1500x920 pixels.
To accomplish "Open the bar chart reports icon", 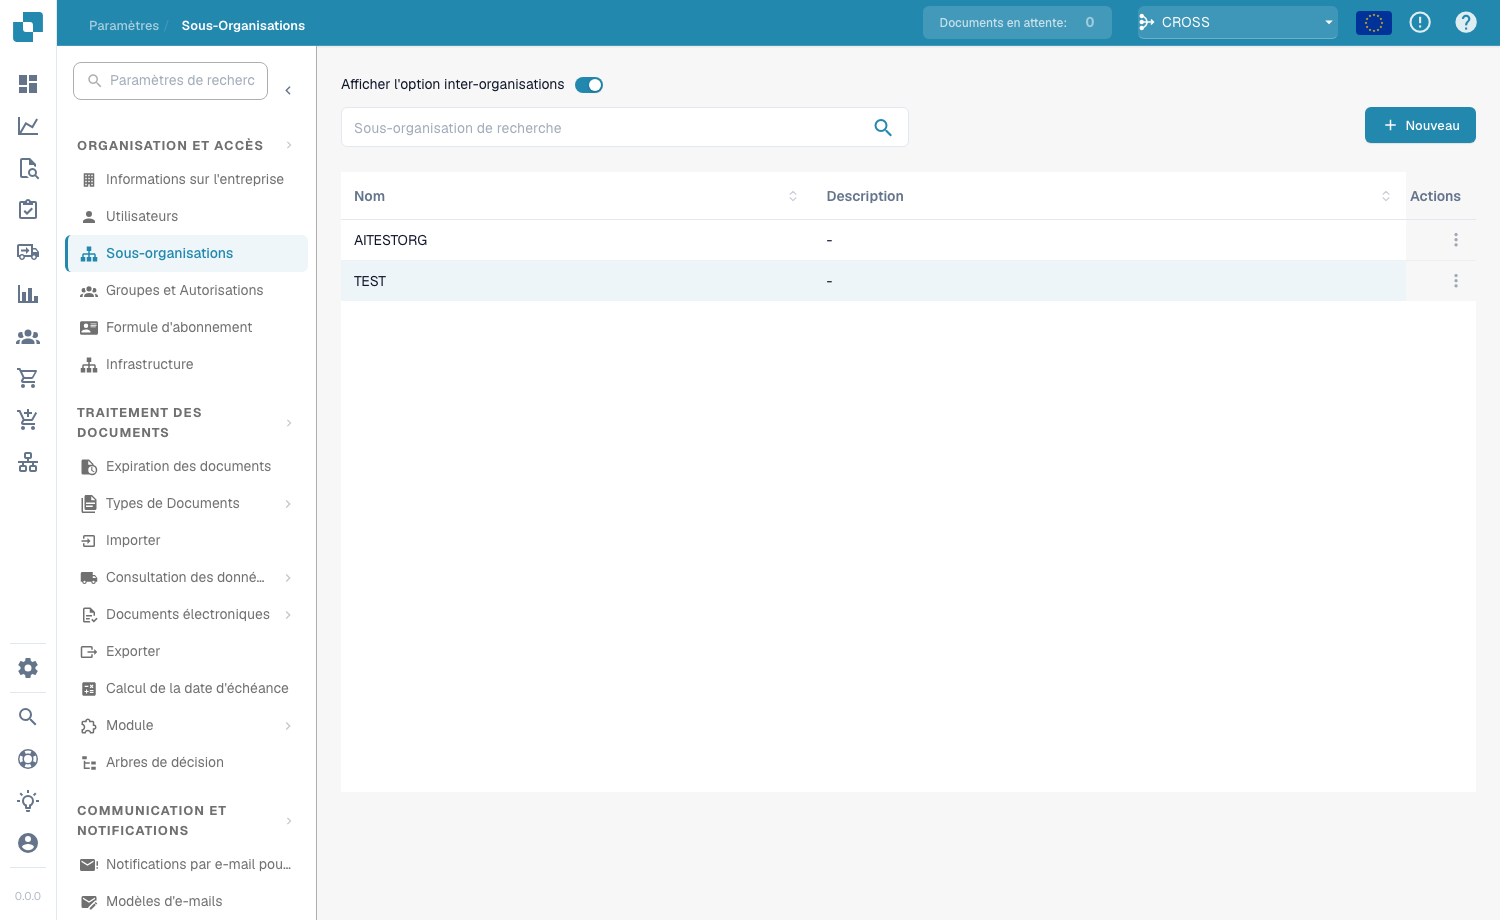I will (28, 294).
